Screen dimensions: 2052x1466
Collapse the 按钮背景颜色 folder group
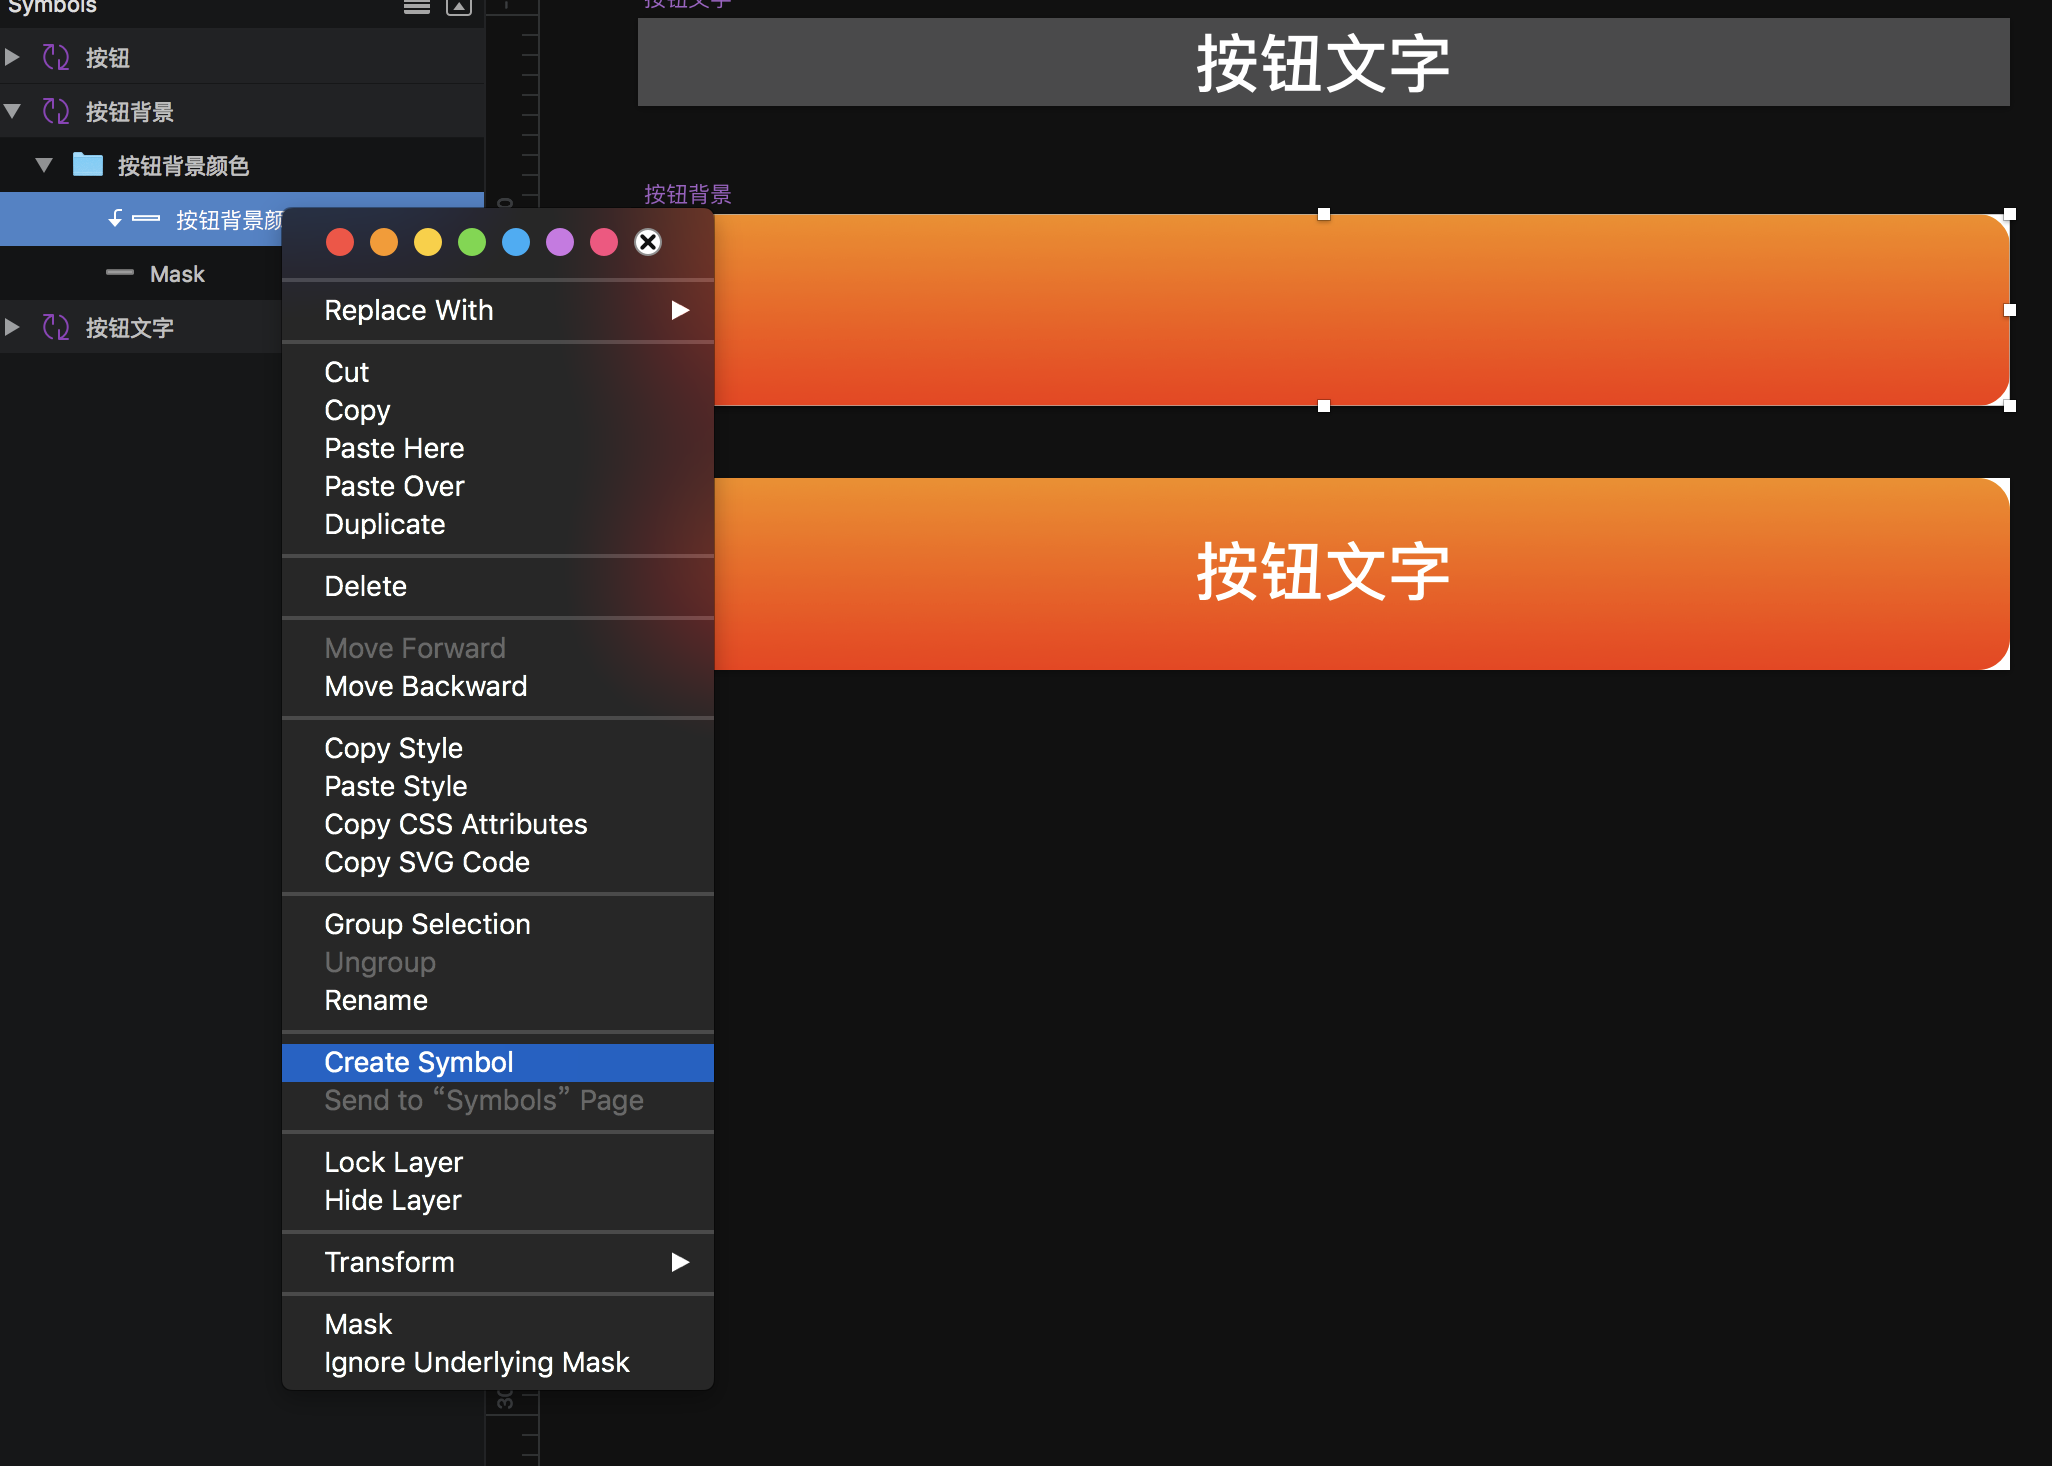[44, 165]
